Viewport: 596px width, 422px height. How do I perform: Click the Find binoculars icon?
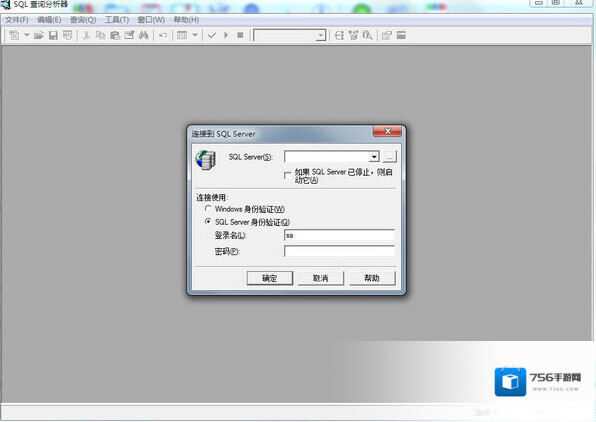pyautogui.click(x=143, y=35)
